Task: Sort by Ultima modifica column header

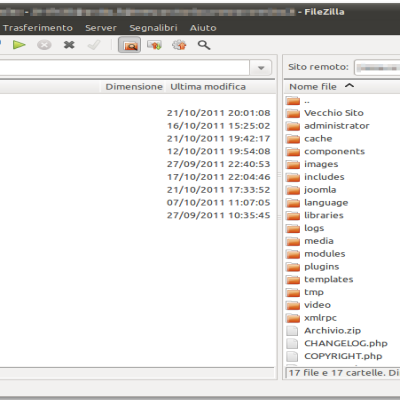Action: [x=208, y=87]
